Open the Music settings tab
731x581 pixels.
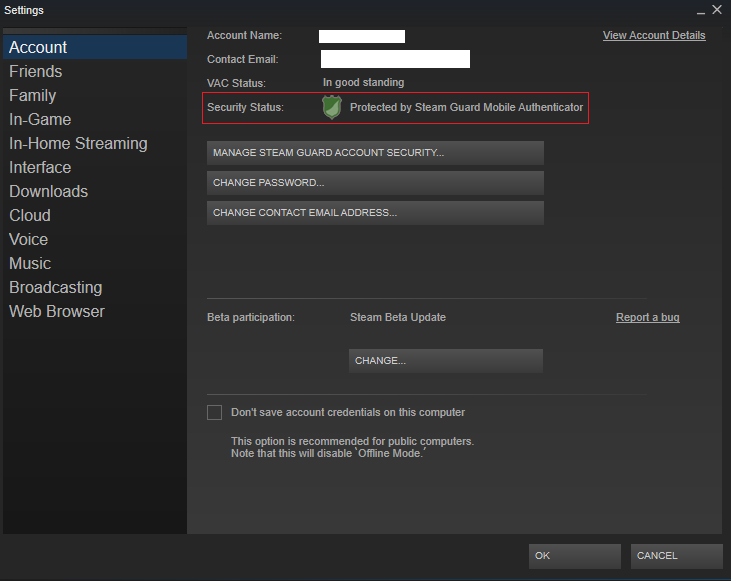30,264
